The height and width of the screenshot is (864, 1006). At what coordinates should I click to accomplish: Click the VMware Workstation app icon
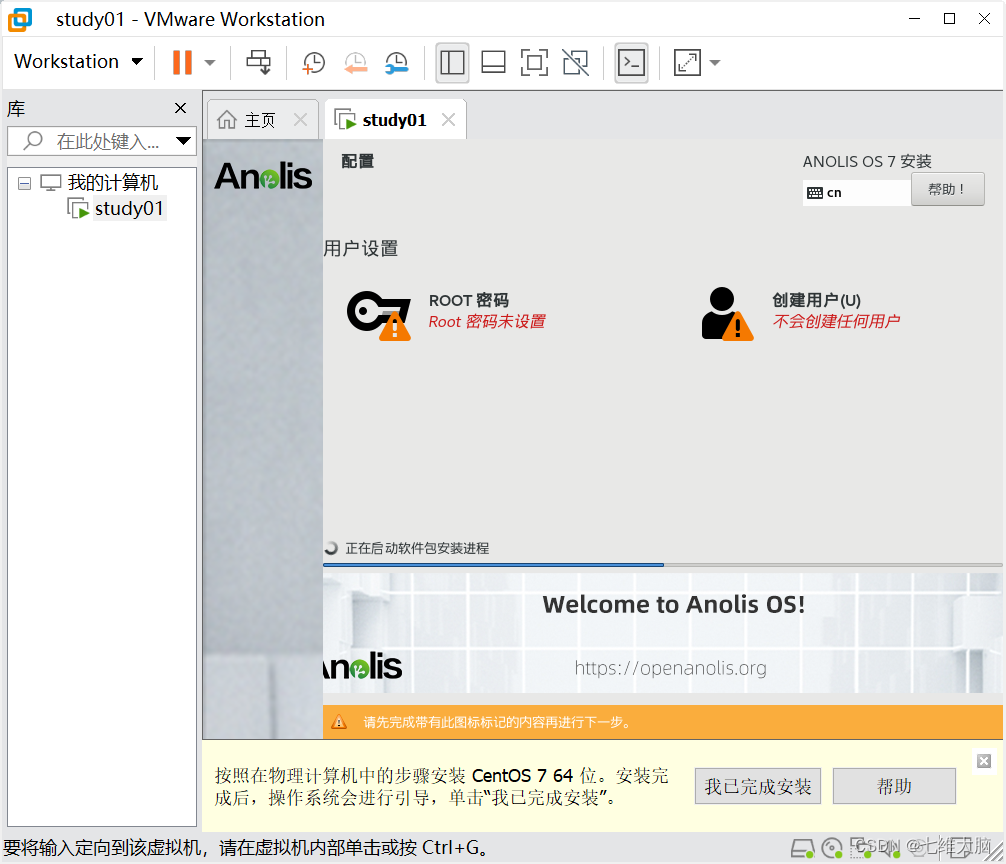(20, 19)
